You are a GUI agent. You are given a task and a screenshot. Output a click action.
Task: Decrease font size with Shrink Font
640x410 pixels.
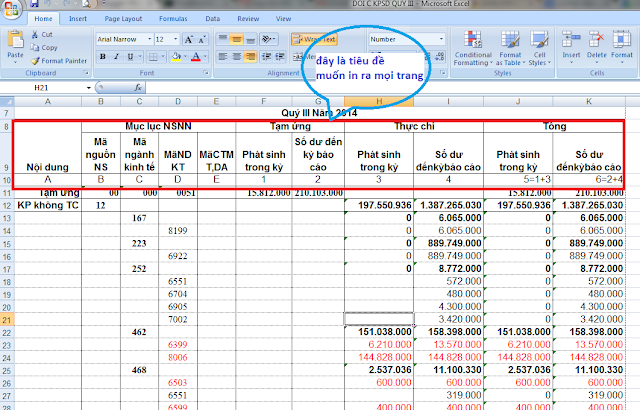coord(202,40)
